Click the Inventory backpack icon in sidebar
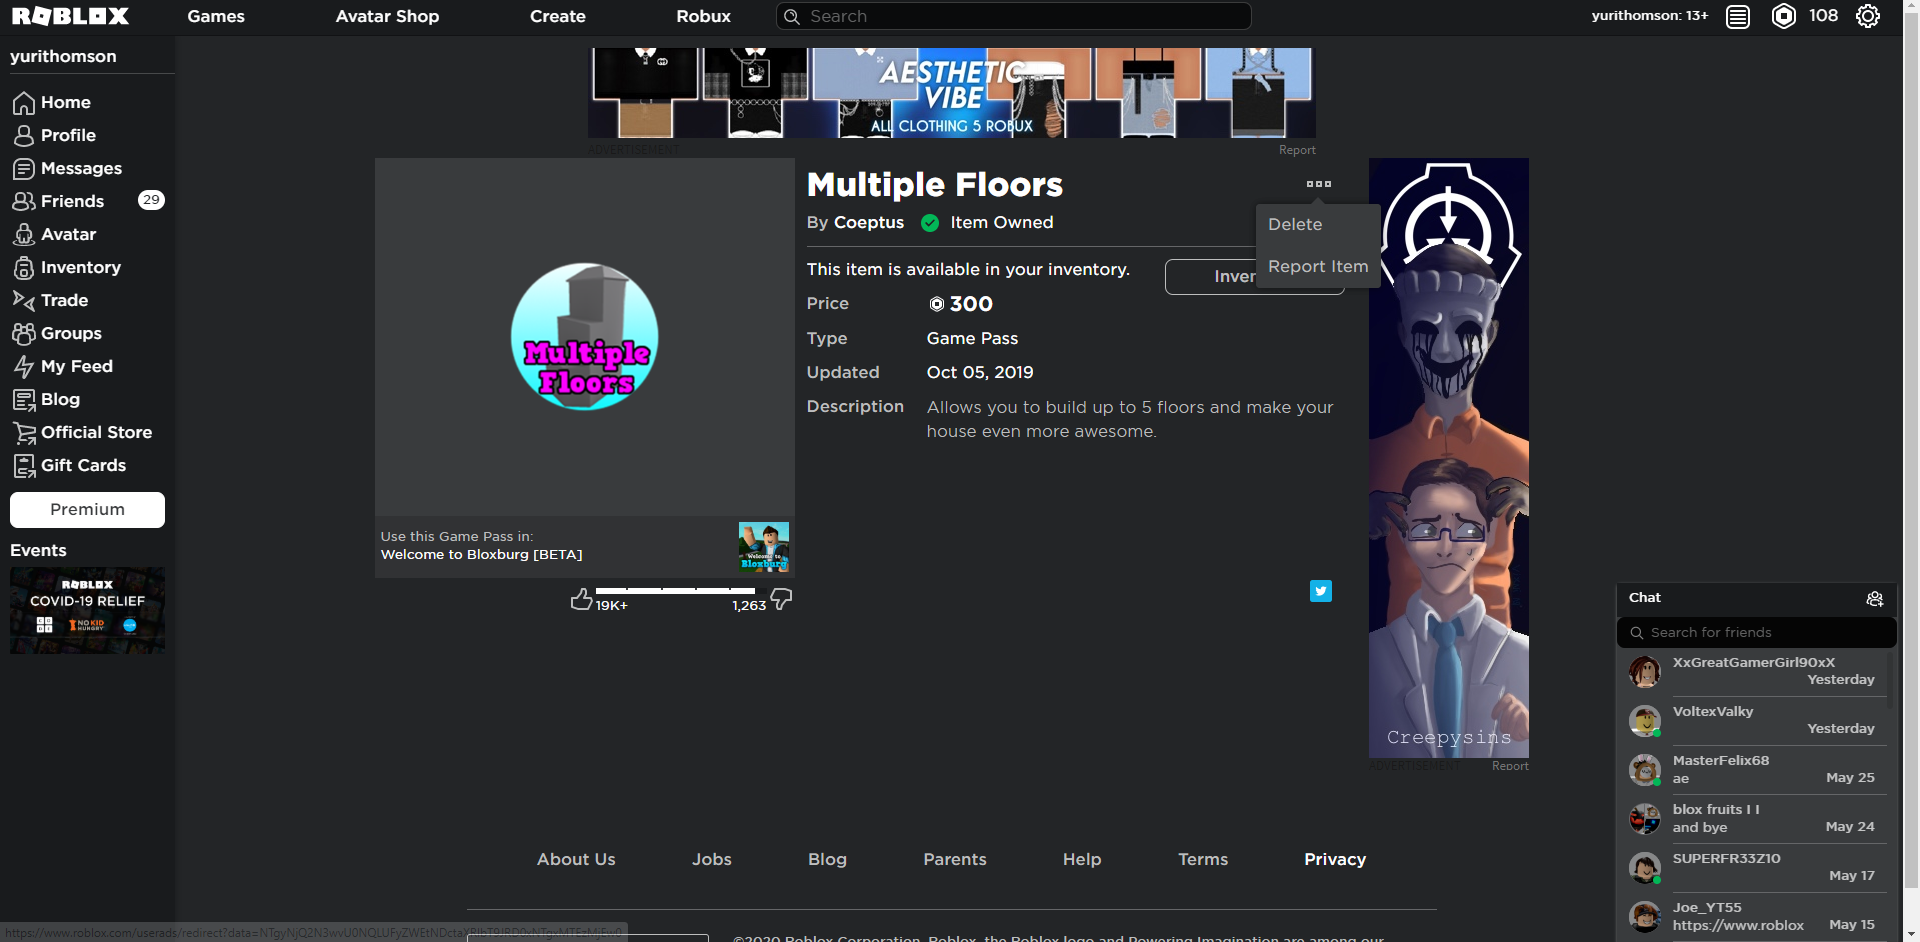 [24, 268]
